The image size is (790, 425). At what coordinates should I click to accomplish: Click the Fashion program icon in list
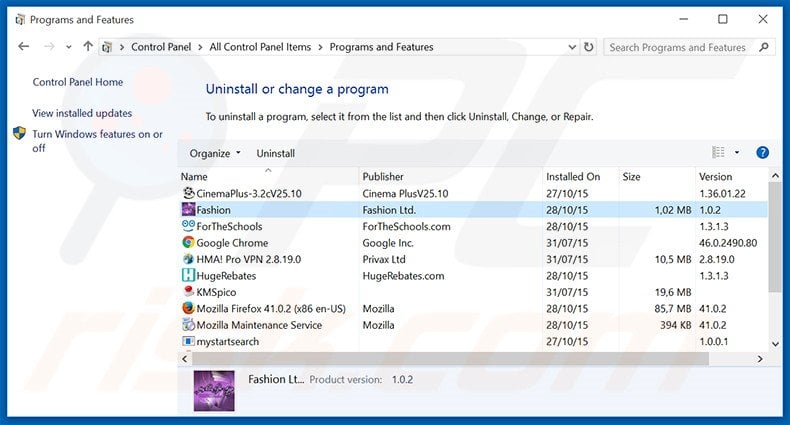[x=188, y=209]
